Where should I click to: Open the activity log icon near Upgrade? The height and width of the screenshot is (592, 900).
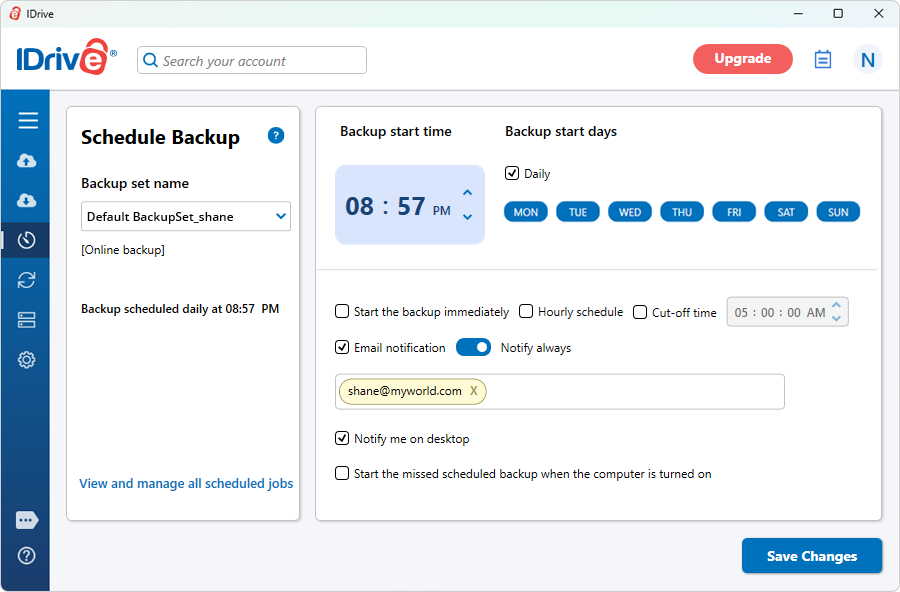(823, 60)
